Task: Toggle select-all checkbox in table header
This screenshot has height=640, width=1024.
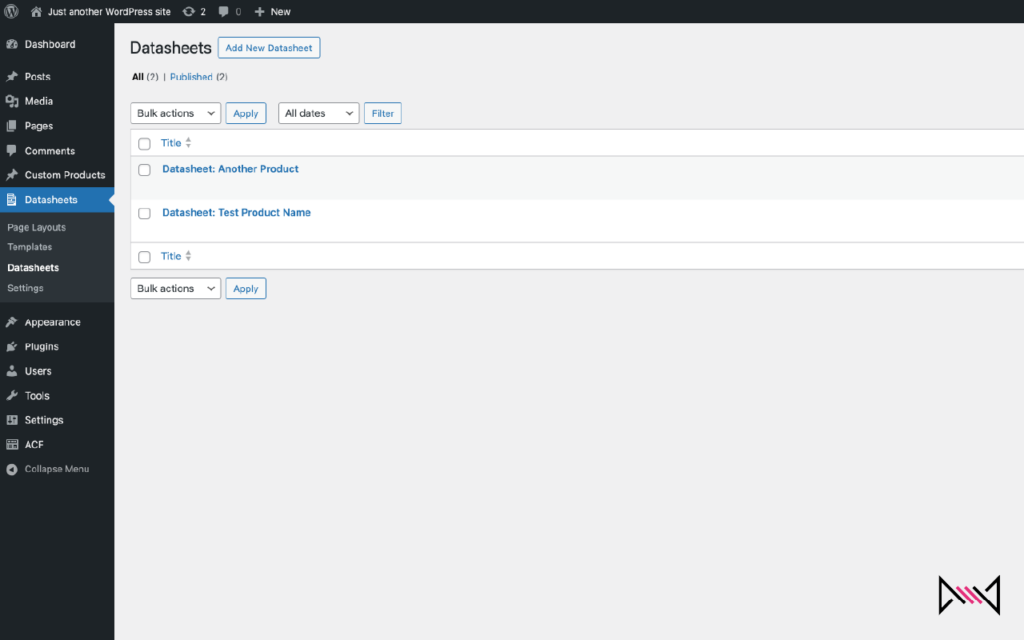Action: pyautogui.click(x=144, y=144)
